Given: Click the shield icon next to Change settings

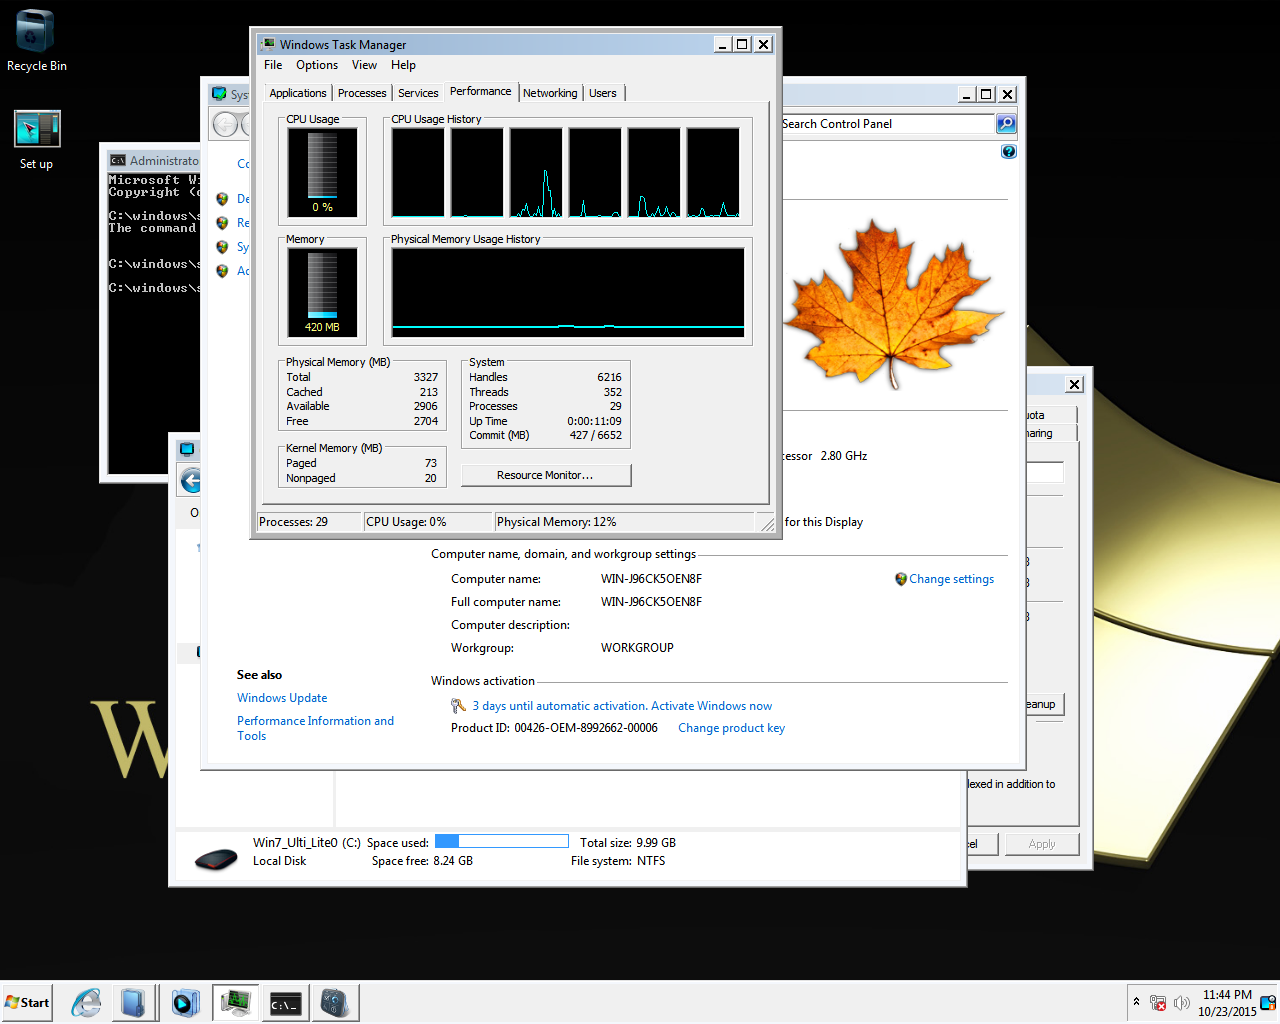Looking at the screenshot, I should pos(900,579).
